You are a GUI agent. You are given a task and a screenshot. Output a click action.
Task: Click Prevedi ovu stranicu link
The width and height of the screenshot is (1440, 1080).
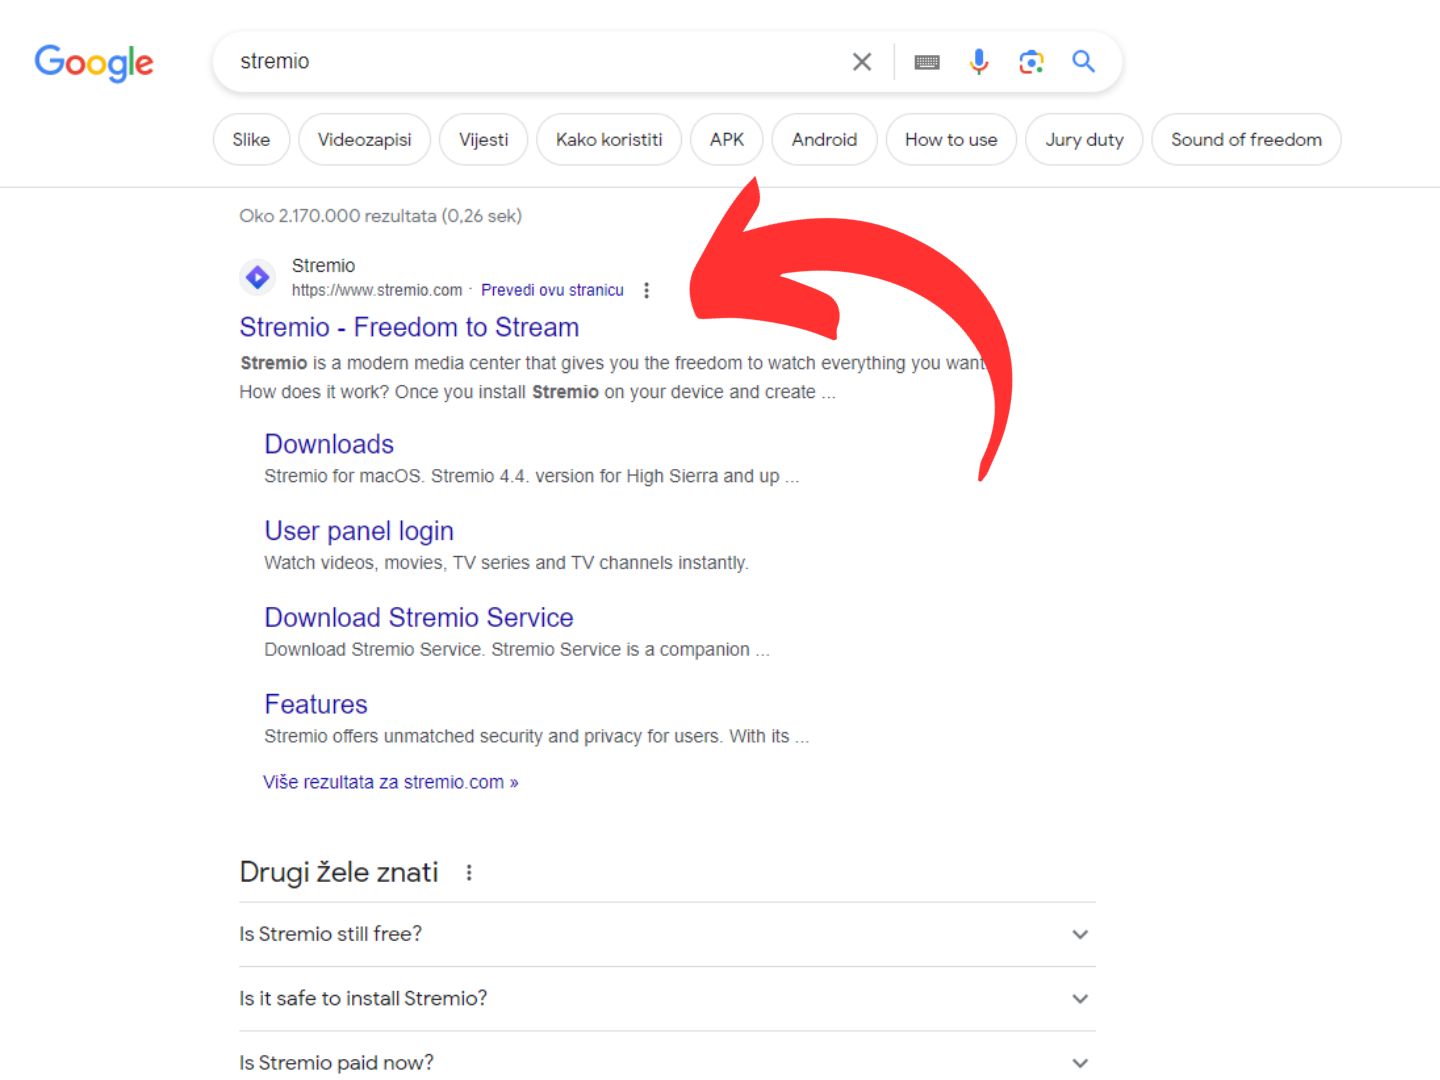point(552,290)
